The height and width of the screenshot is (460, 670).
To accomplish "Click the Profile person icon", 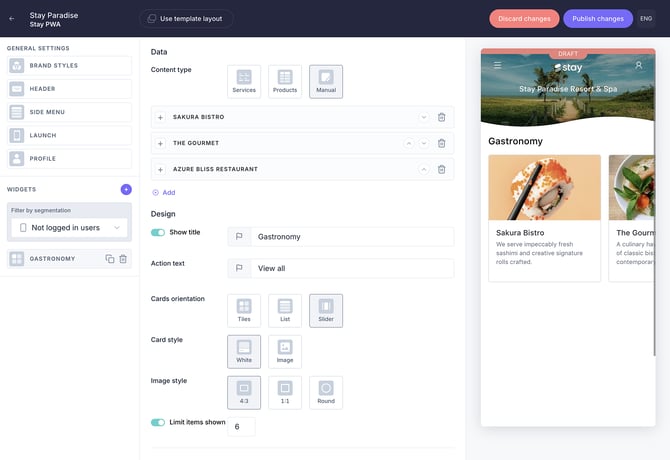I will pos(17,158).
